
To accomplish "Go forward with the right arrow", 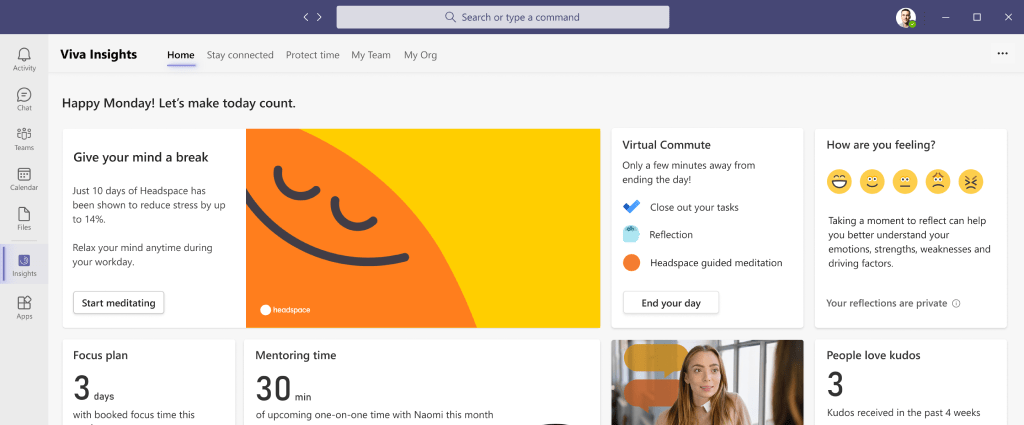I will (x=319, y=17).
